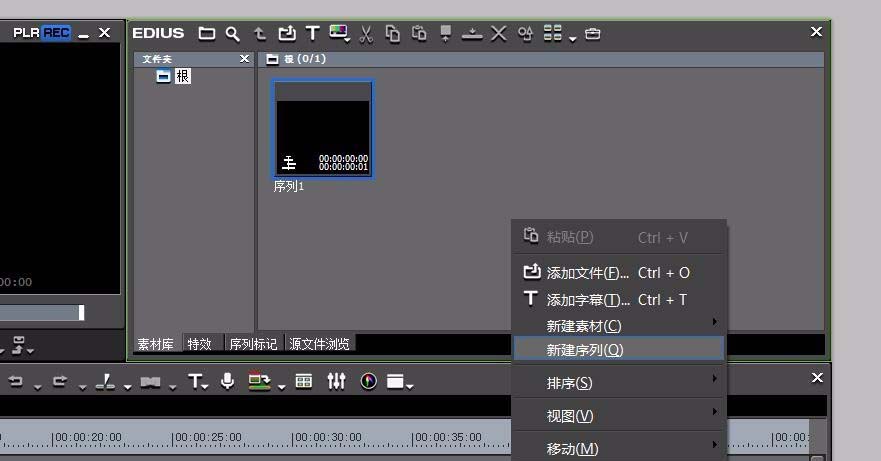Choose 添加字幕(T) from context menu
Image resolution: width=881 pixels, height=461 pixels.
tap(619, 300)
